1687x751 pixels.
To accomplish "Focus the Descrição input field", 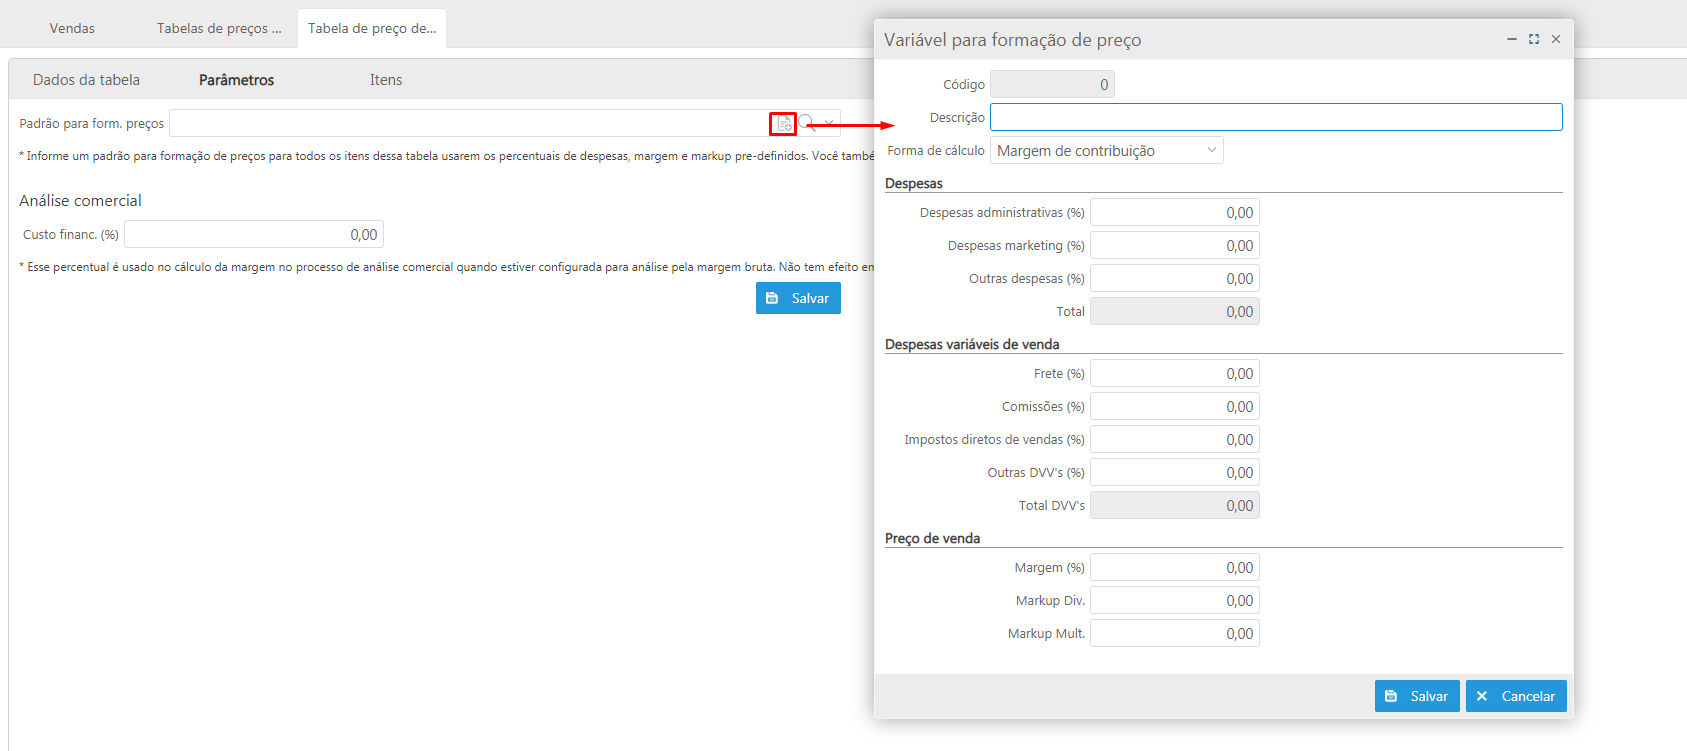I will click(1276, 117).
